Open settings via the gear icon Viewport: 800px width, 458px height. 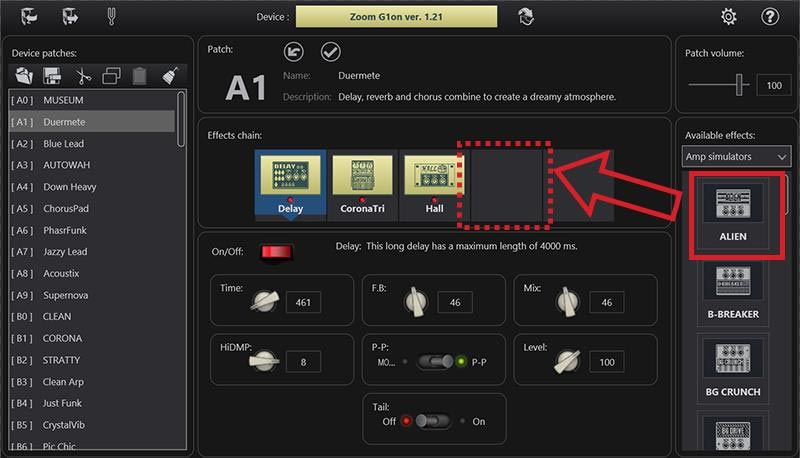point(729,17)
